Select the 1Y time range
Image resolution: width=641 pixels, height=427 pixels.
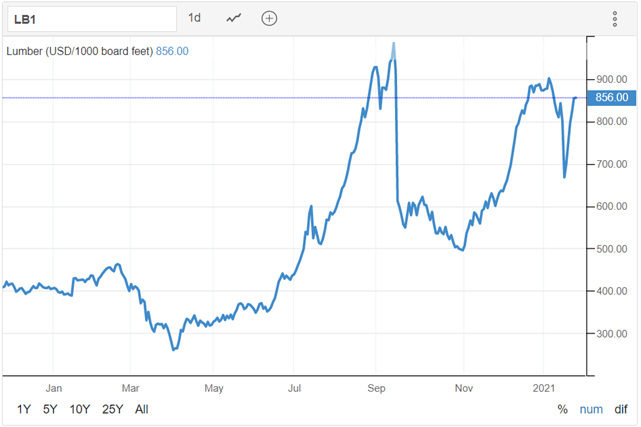point(24,409)
